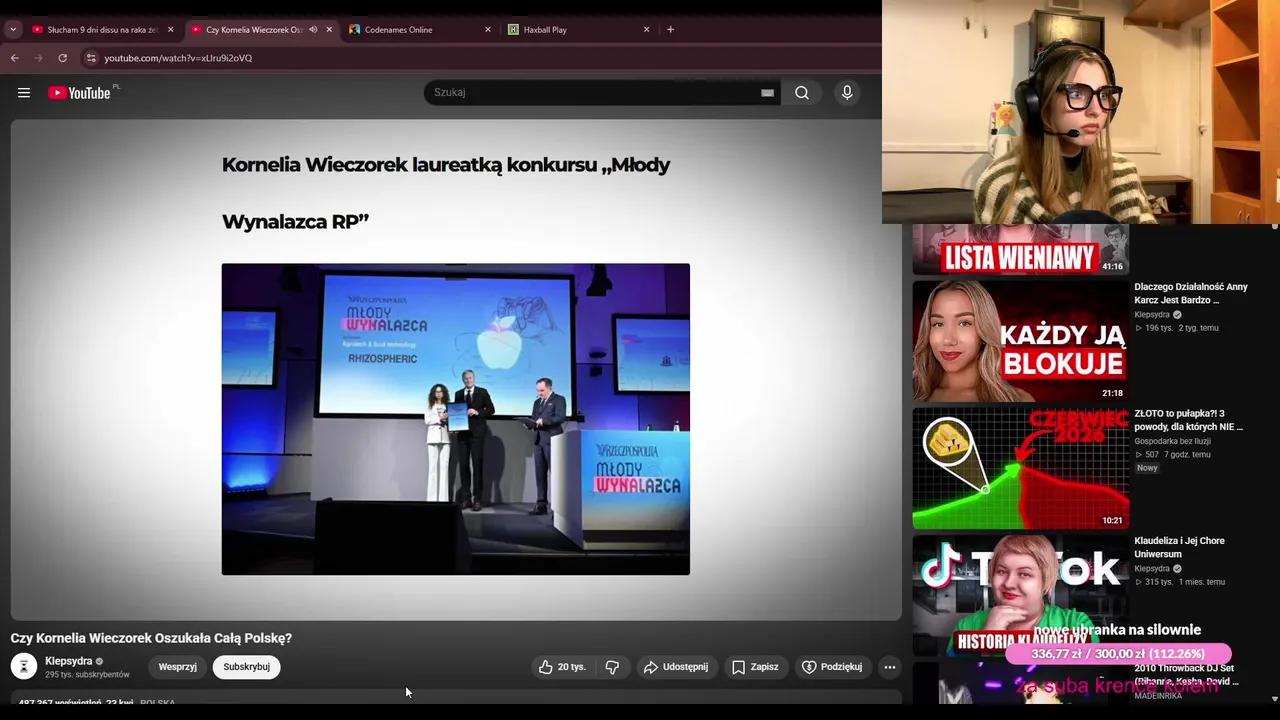
Task: Click the search magnifier button
Action: (802, 93)
